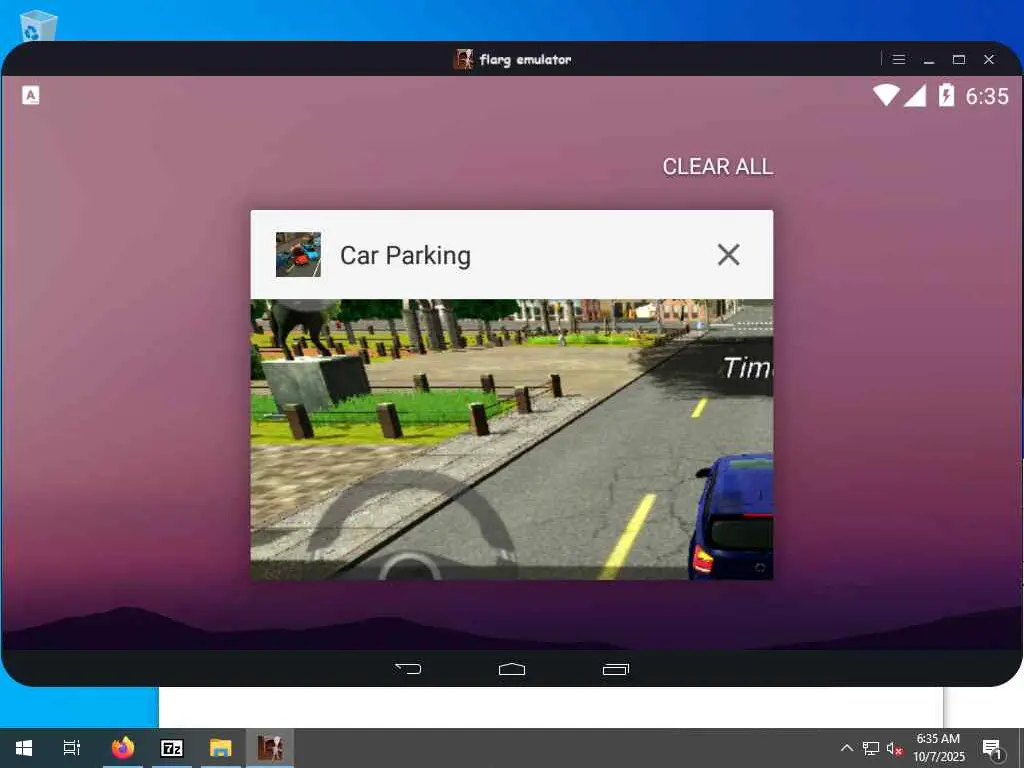Tap the Car Parking app icon

(298, 255)
